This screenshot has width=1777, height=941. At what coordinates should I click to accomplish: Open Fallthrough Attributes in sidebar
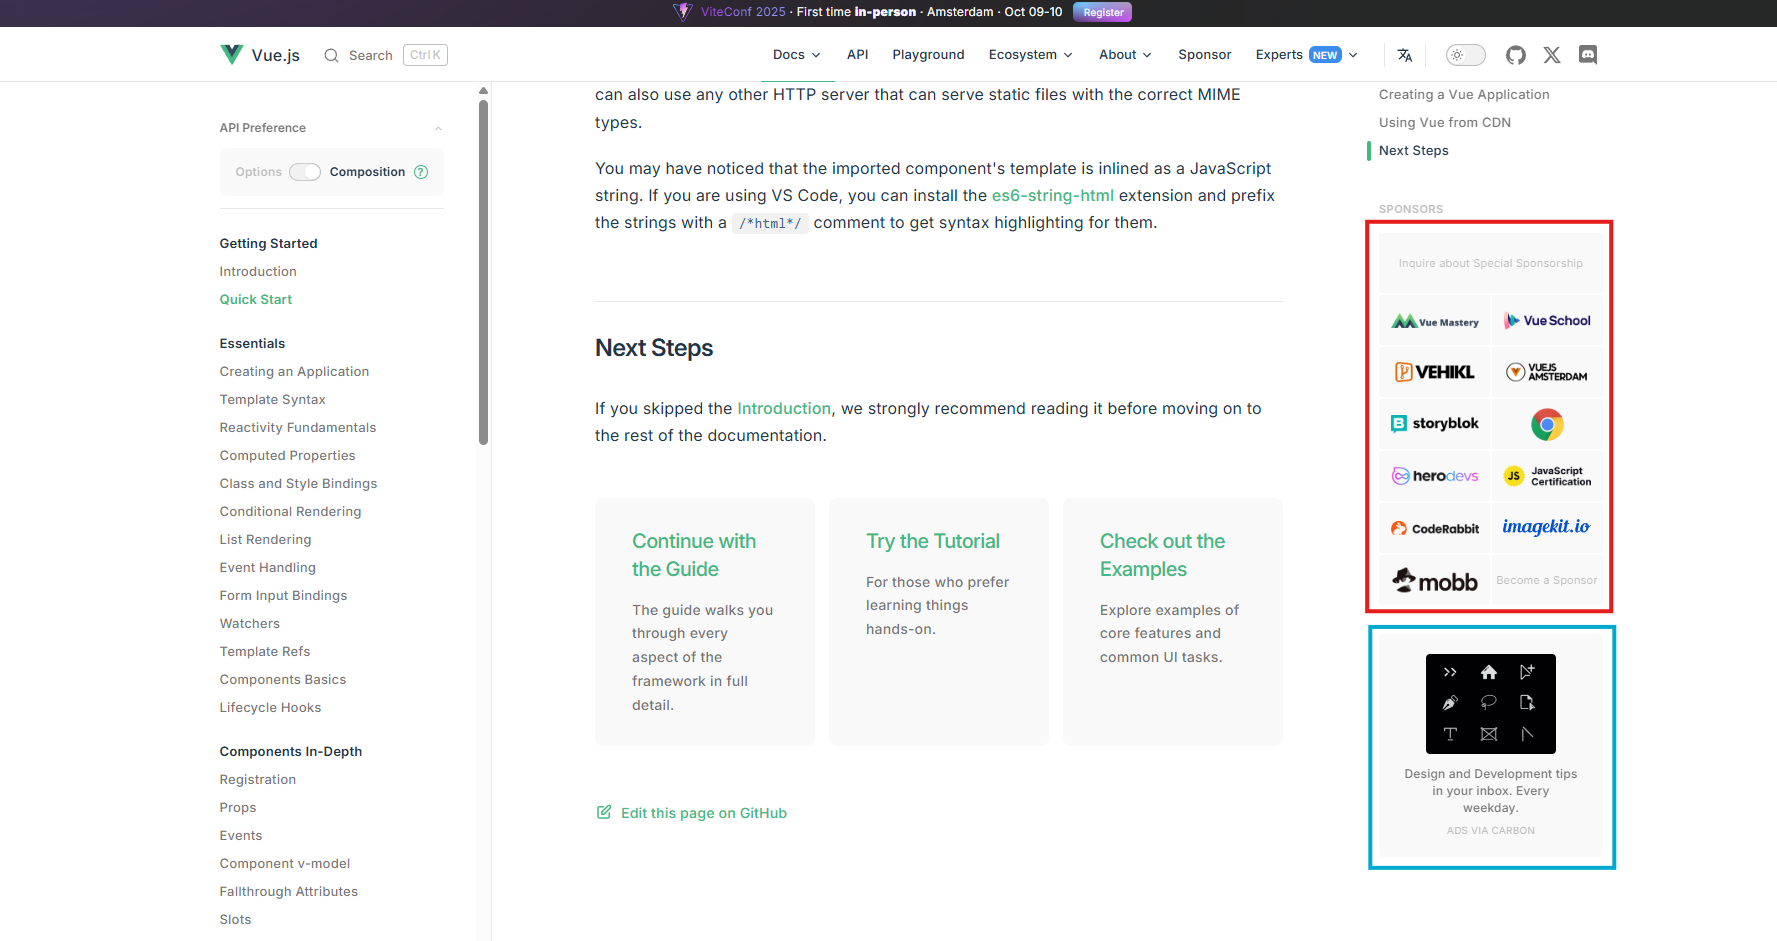click(289, 891)
